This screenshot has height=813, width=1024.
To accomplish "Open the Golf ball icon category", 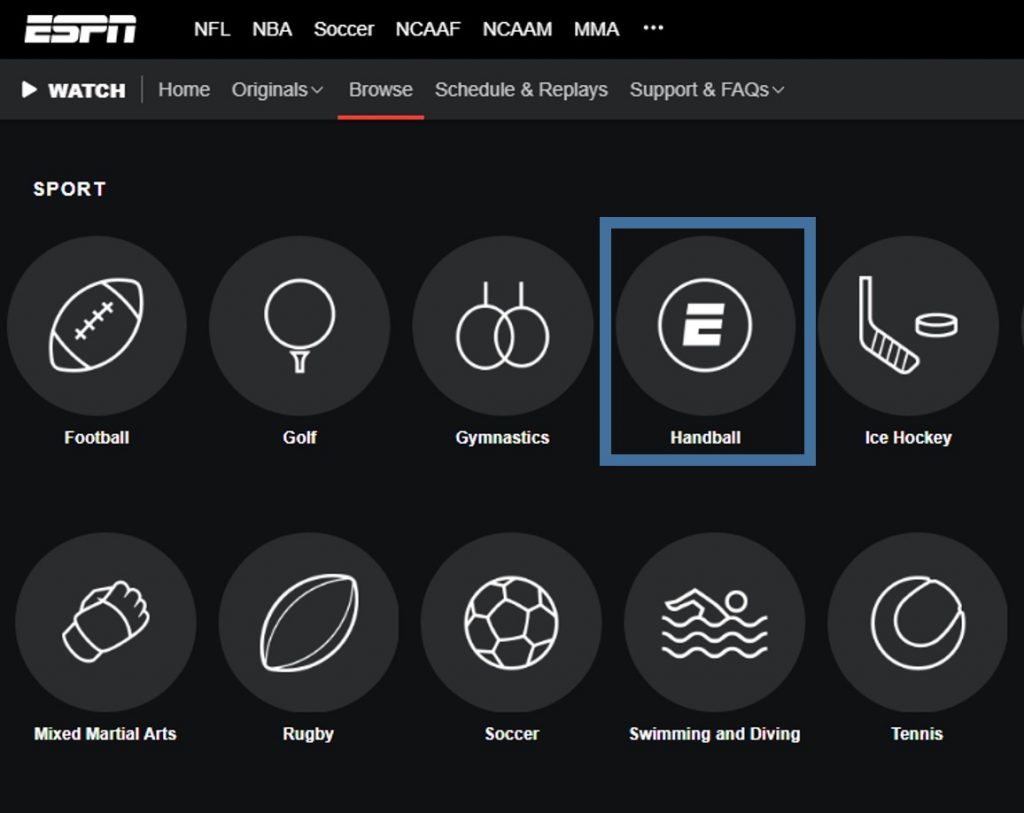I will [300, 325].
